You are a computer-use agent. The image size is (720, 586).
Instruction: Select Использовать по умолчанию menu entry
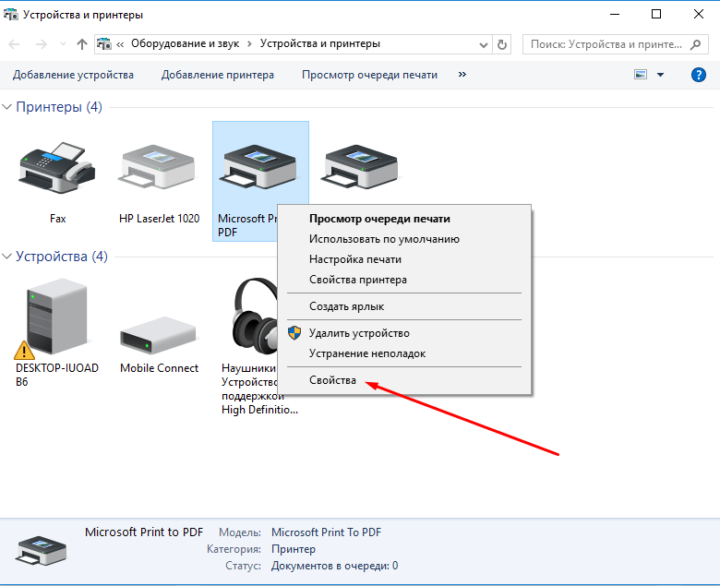click(x=384, y=239)
